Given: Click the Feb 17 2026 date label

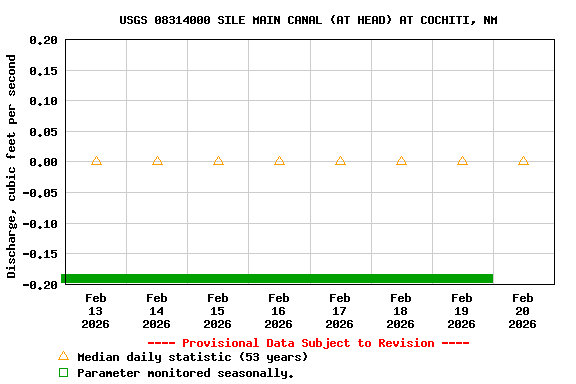Looking at the screenshot, I should pos(339,311).
